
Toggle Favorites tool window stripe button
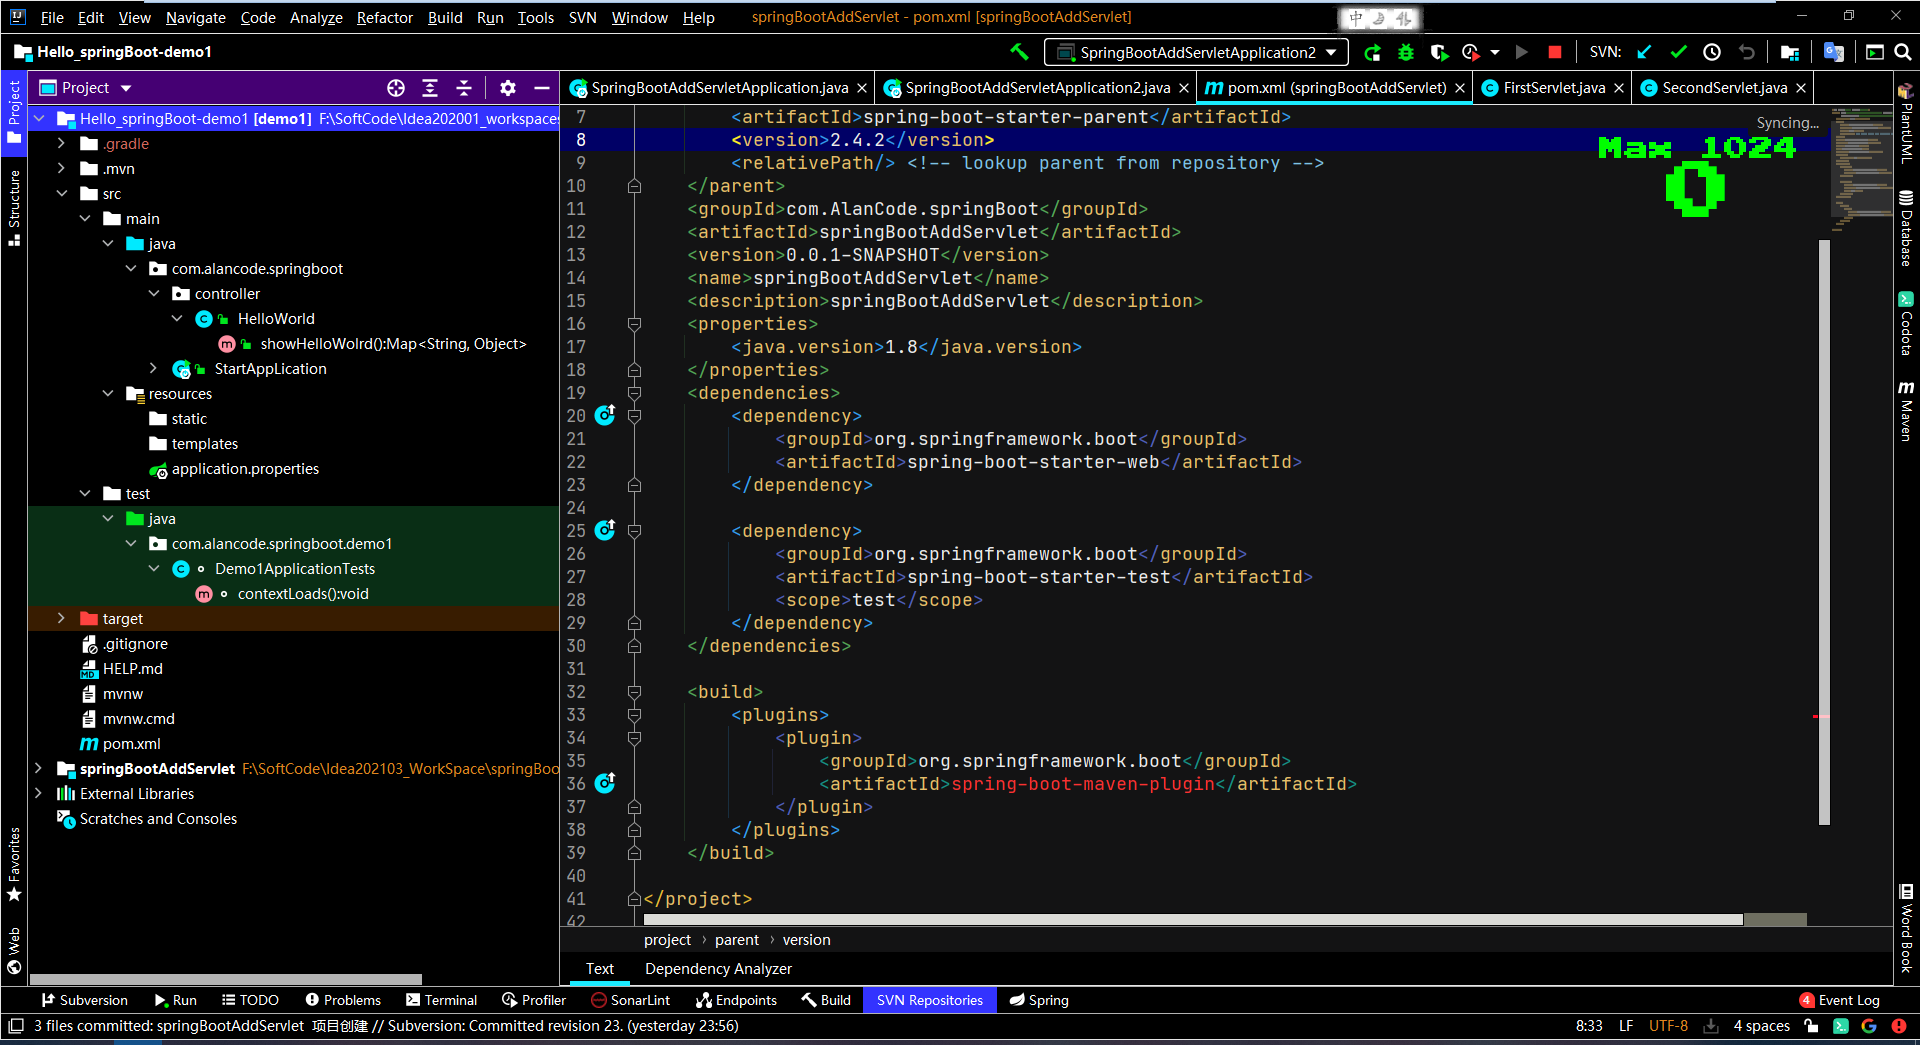click(14, 865)
